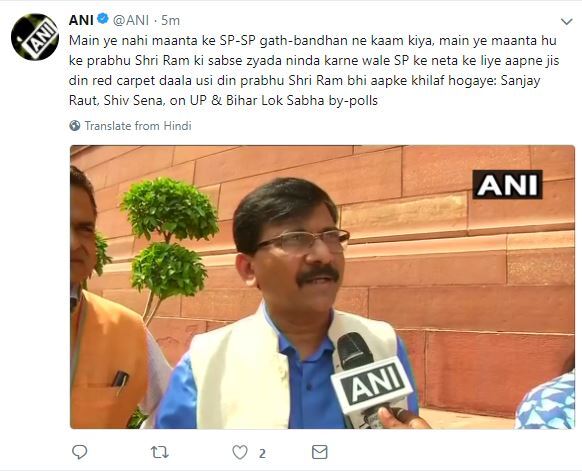
Task: Click the tweet body text
Action: (314, 71)
